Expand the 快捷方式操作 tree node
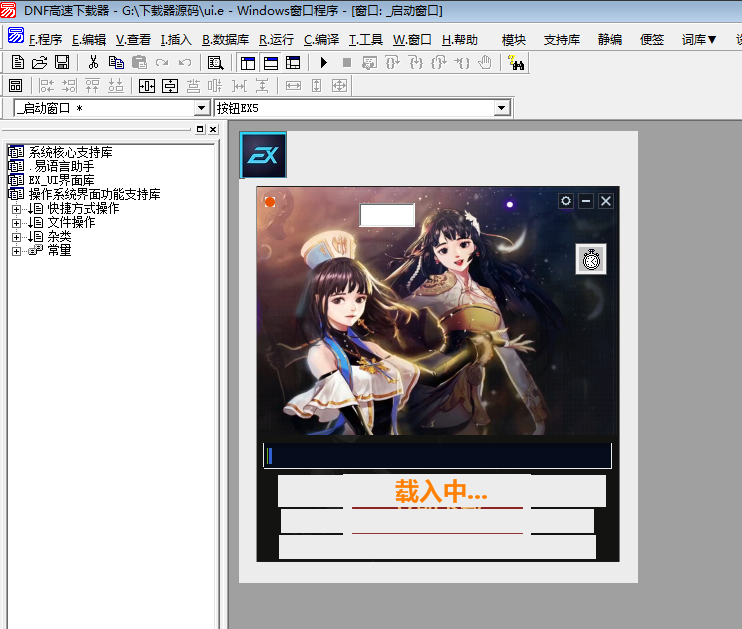 [16, 209]
